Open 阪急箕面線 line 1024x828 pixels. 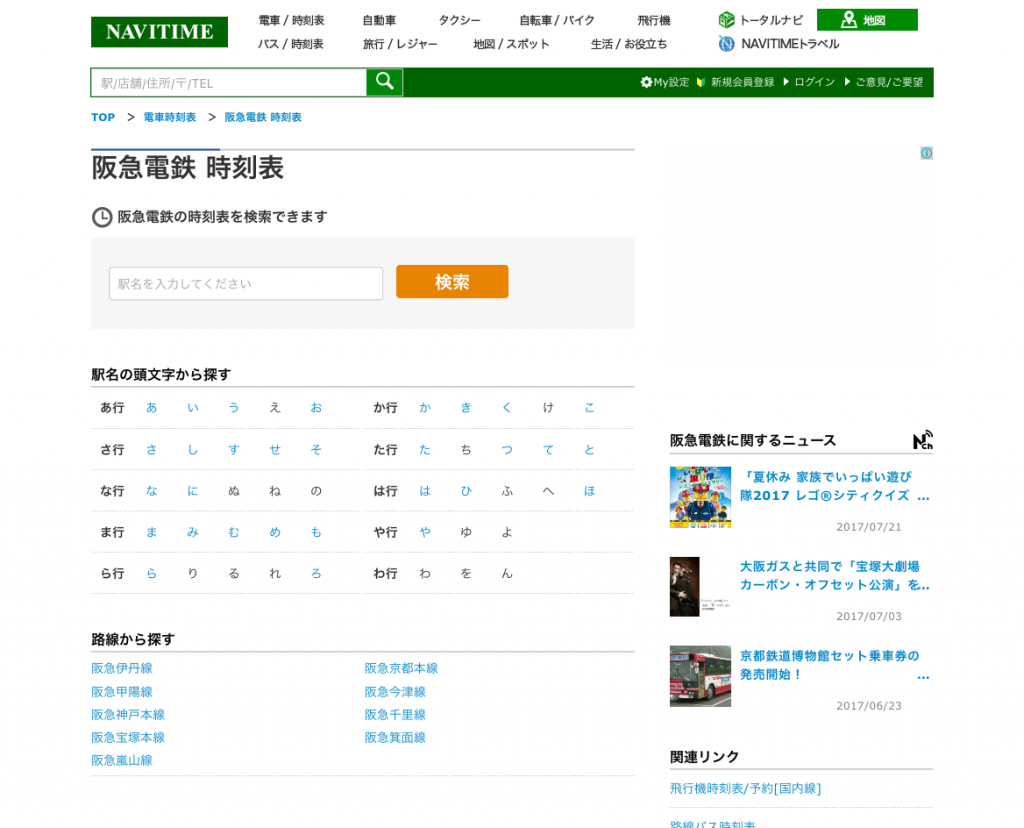coord(395,737)
